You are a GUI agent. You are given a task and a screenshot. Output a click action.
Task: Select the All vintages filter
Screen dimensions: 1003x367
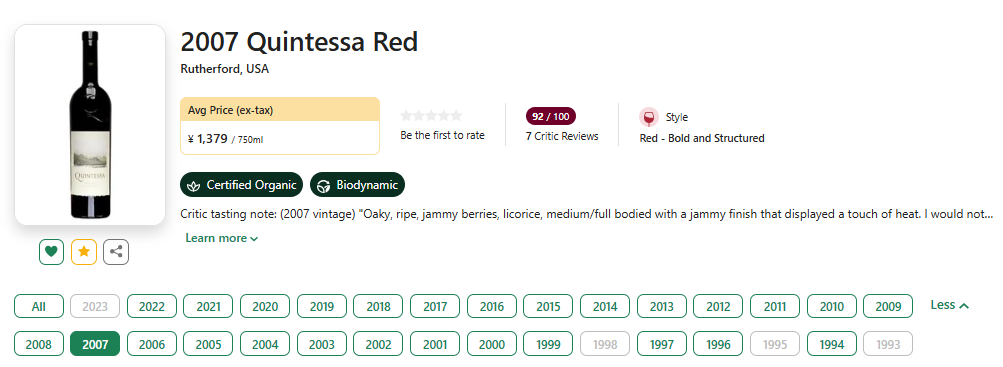coord(39,306)
